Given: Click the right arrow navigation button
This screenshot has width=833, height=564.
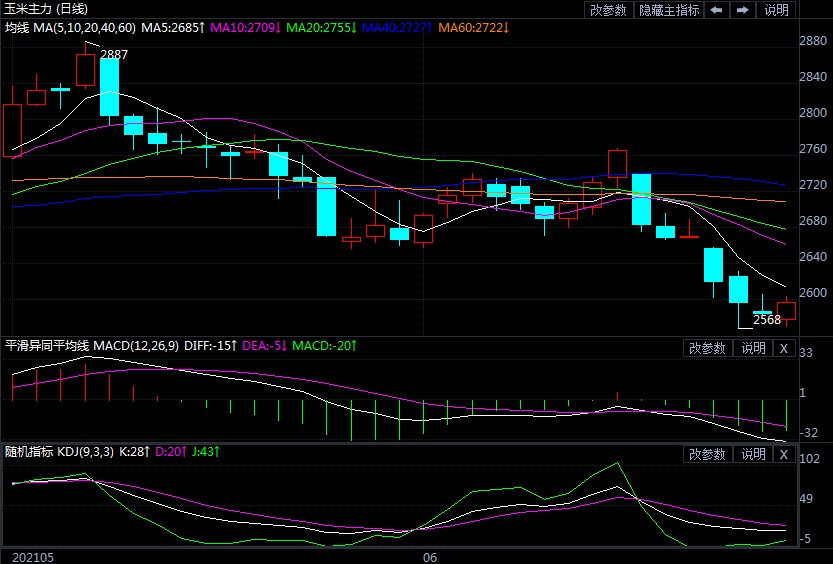Looking at the screenshot, I should click(742, 10).
